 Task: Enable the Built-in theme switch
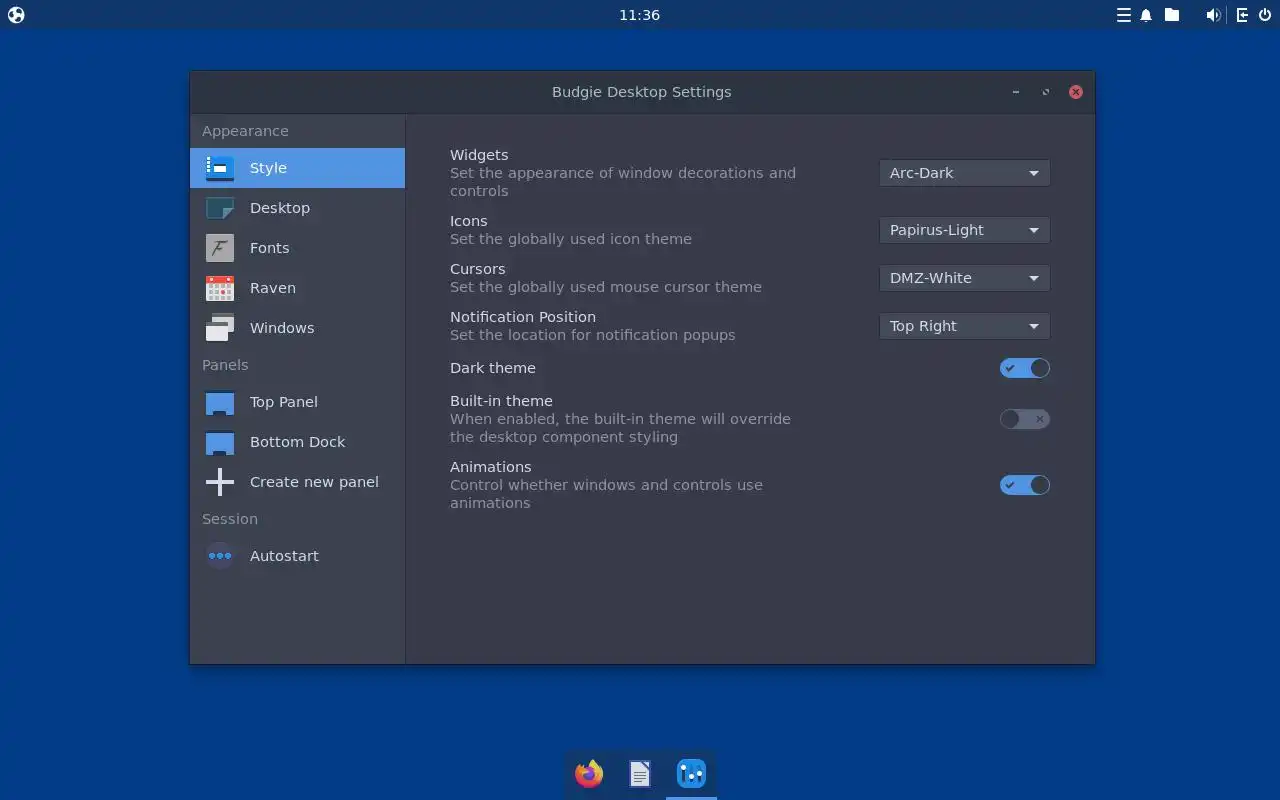click(x=1024, y=419)
